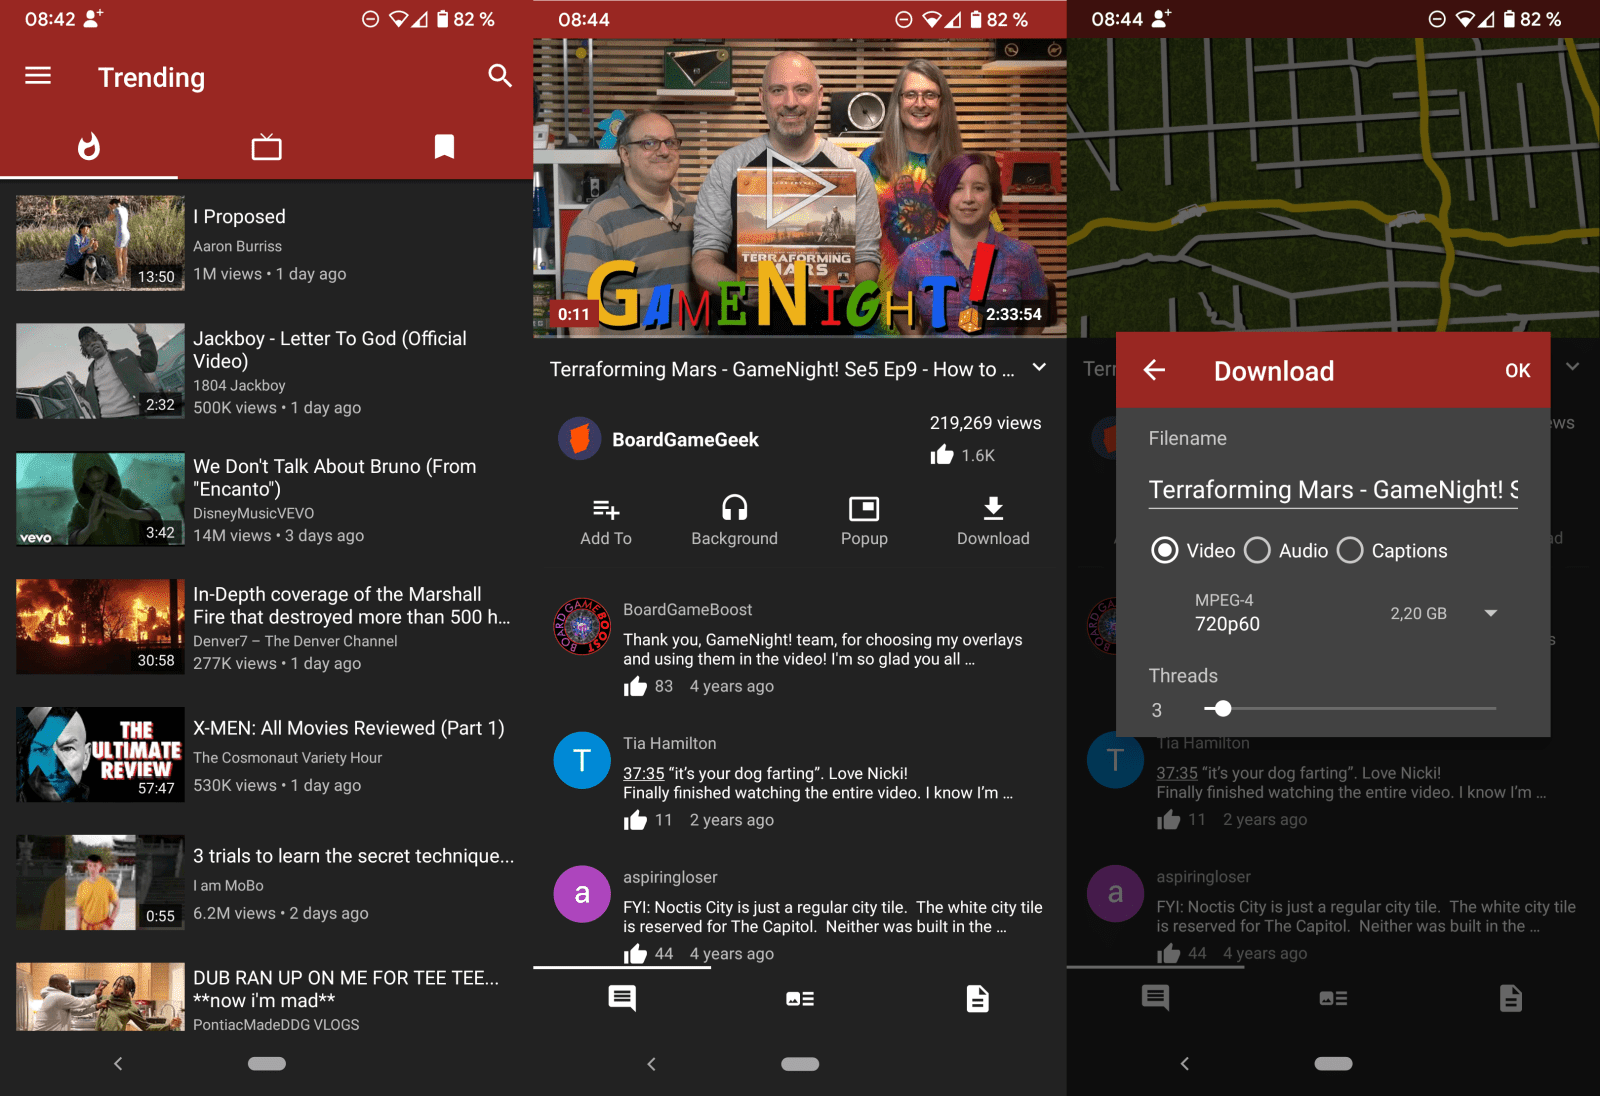Open the I Proposed video thumbnail
The height and width of the screenshot is (1096, 1600).
point(100,243)
